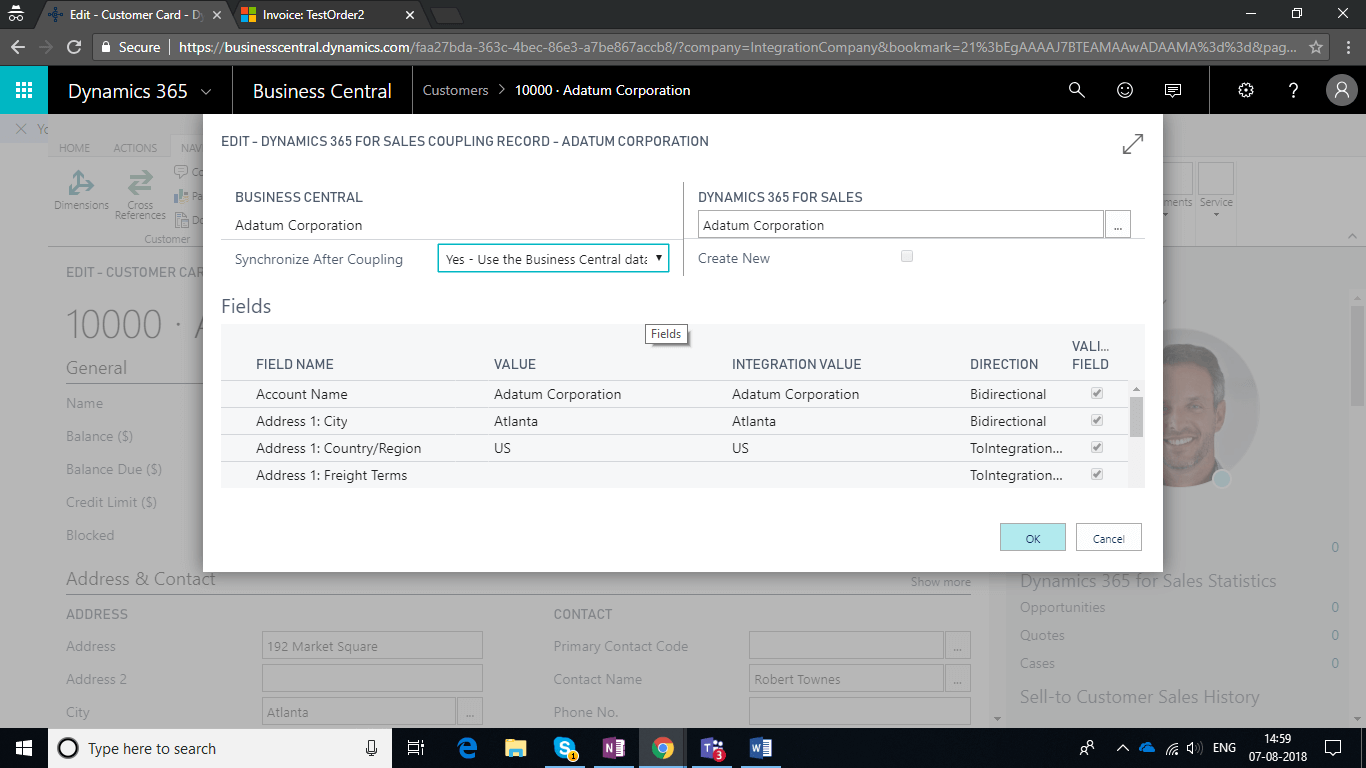Click the help question mark icon
Screen dimensions: 1366x768
pyautogui.click(x=1294, y=90)
